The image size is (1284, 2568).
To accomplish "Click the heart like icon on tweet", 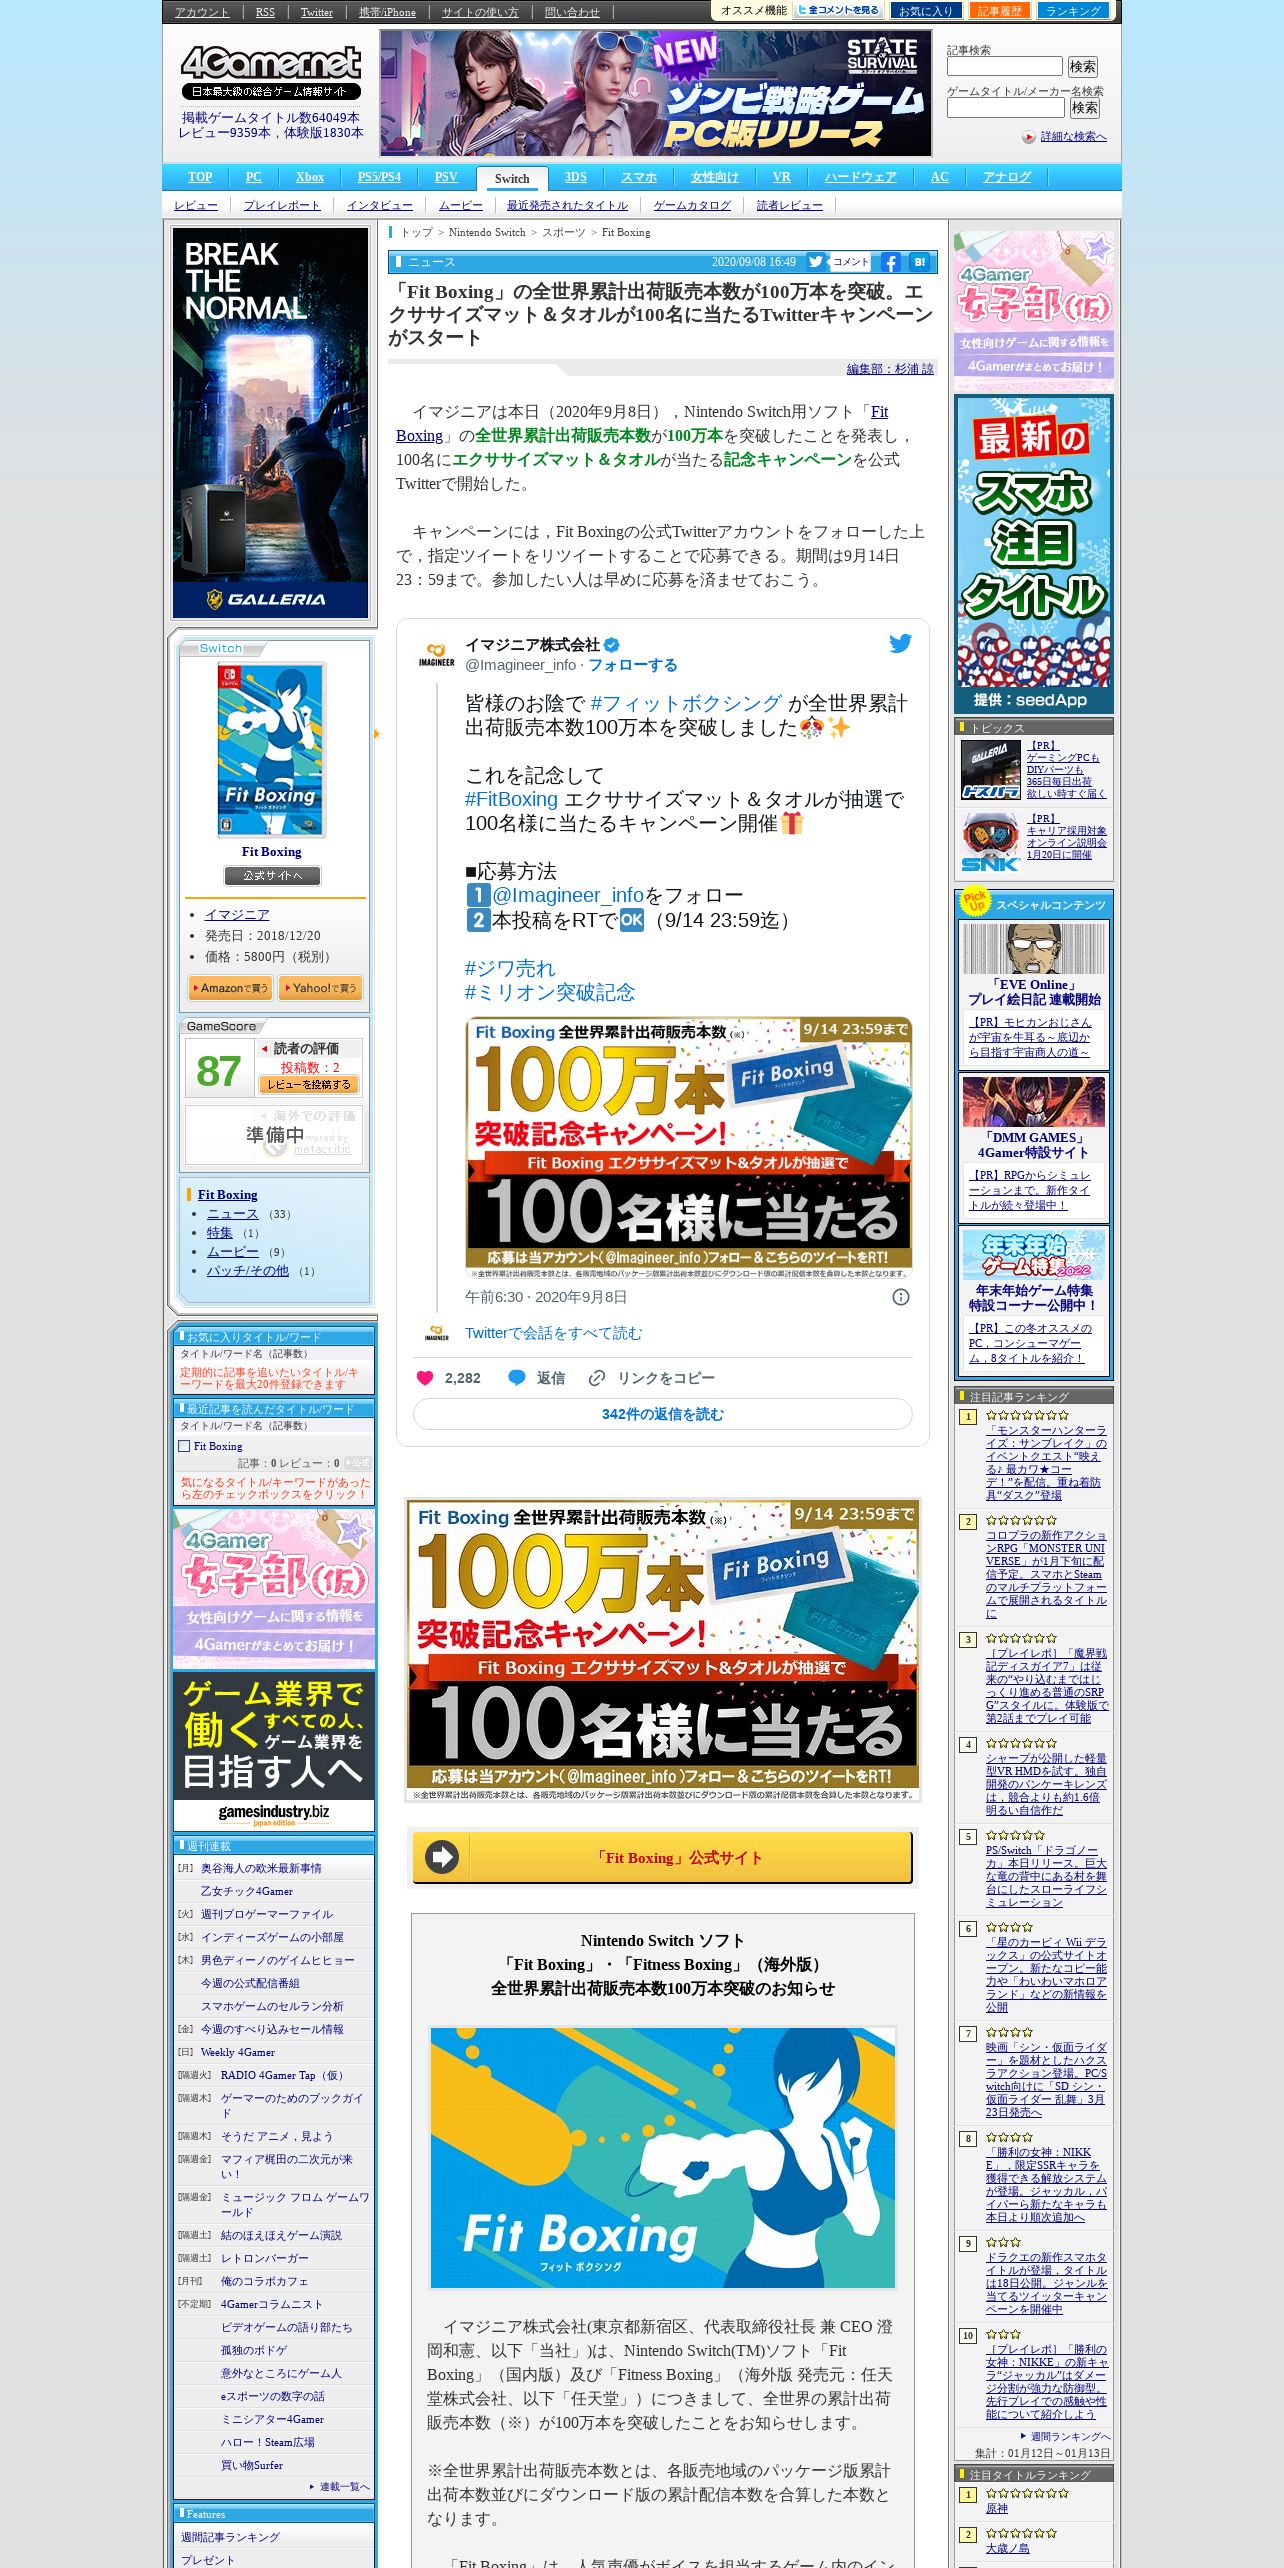I will tap(425, 1378).
